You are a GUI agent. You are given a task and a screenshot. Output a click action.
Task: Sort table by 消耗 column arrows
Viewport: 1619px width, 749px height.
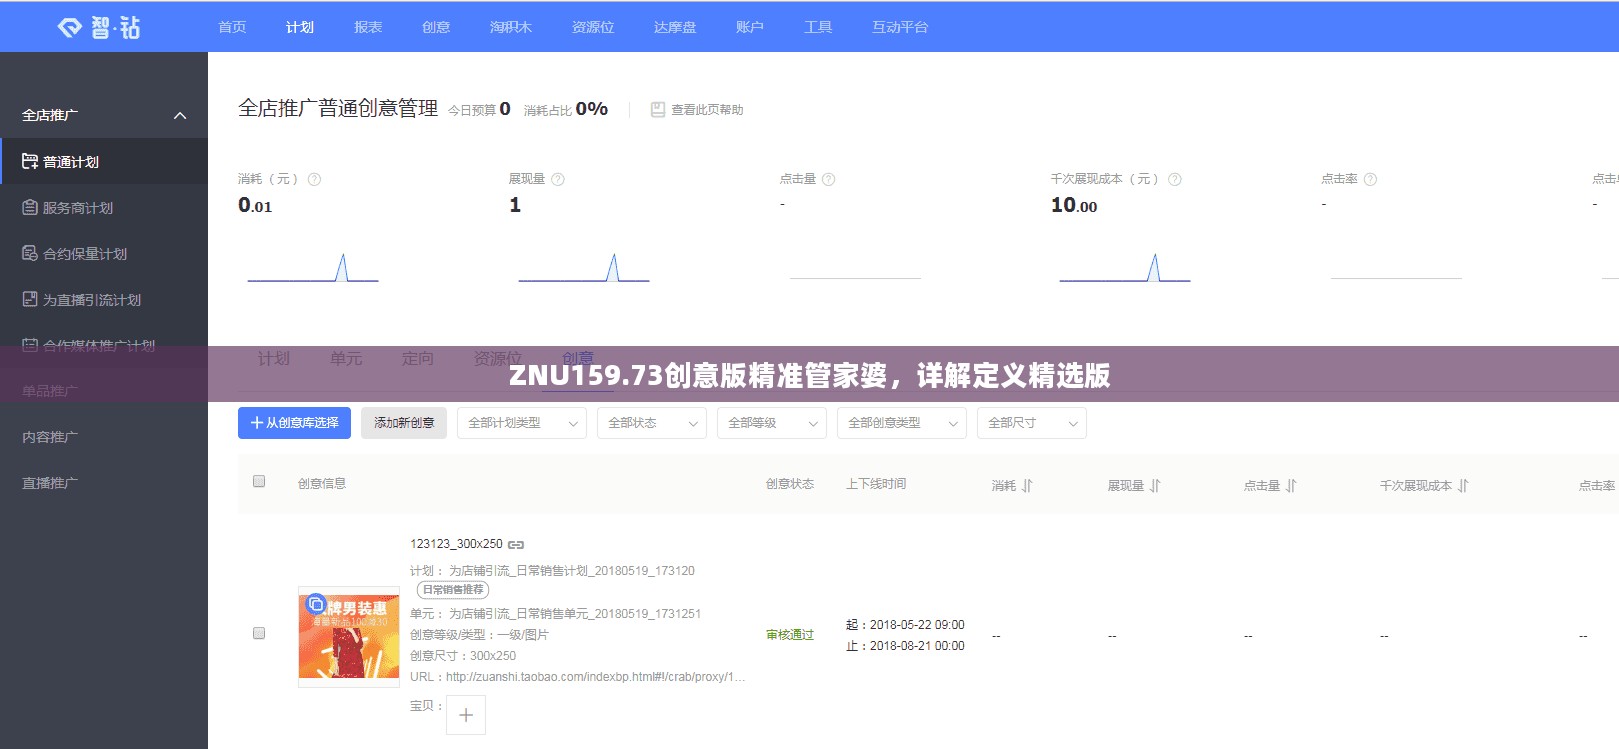tap(1027, 485)
